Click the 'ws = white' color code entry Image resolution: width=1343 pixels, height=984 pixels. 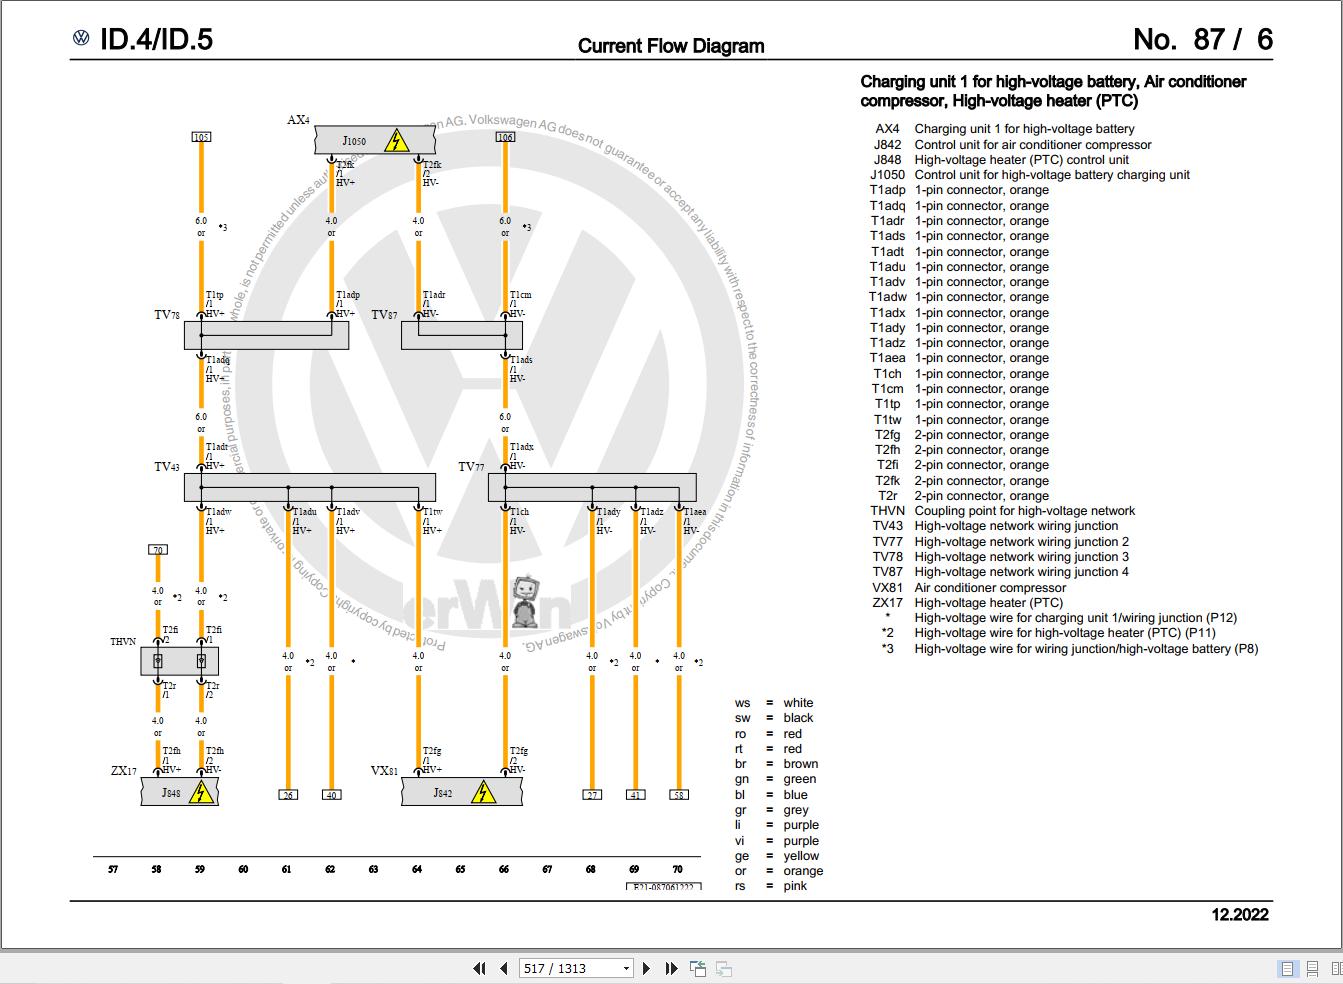click(x=774, y=703)
